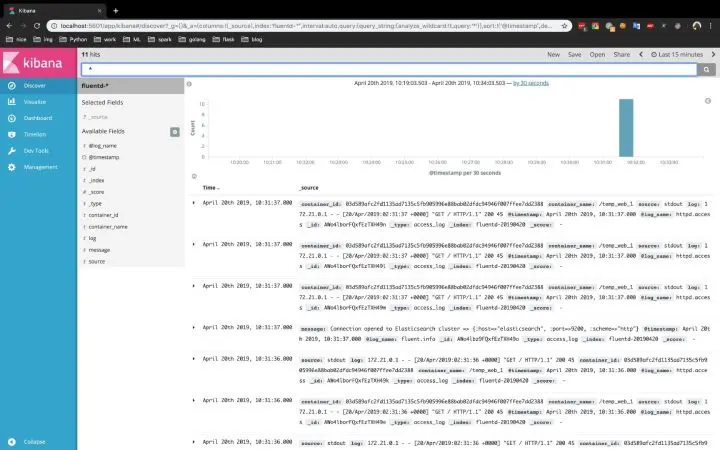Click the browser profile avatar icon

697,26
